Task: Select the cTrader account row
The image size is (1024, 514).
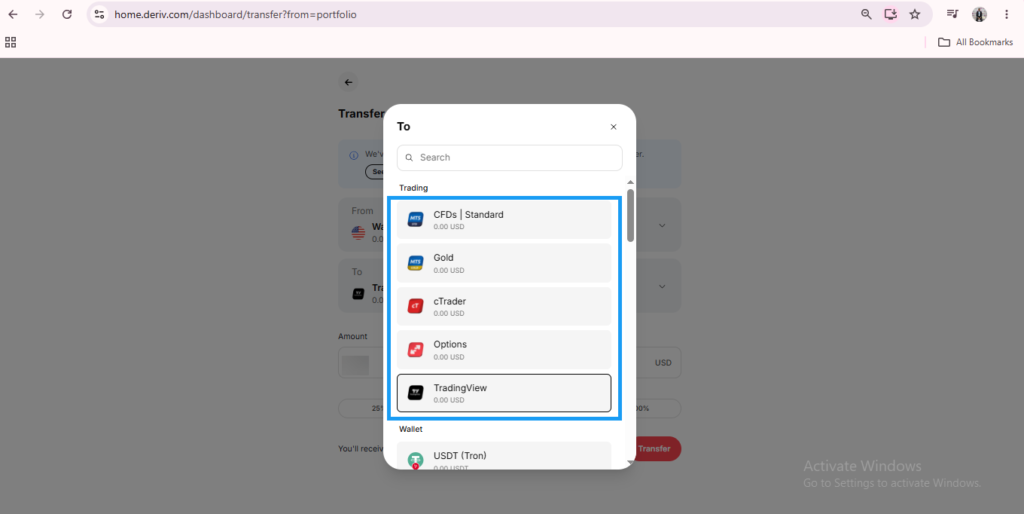Action: tap(504, 307)
